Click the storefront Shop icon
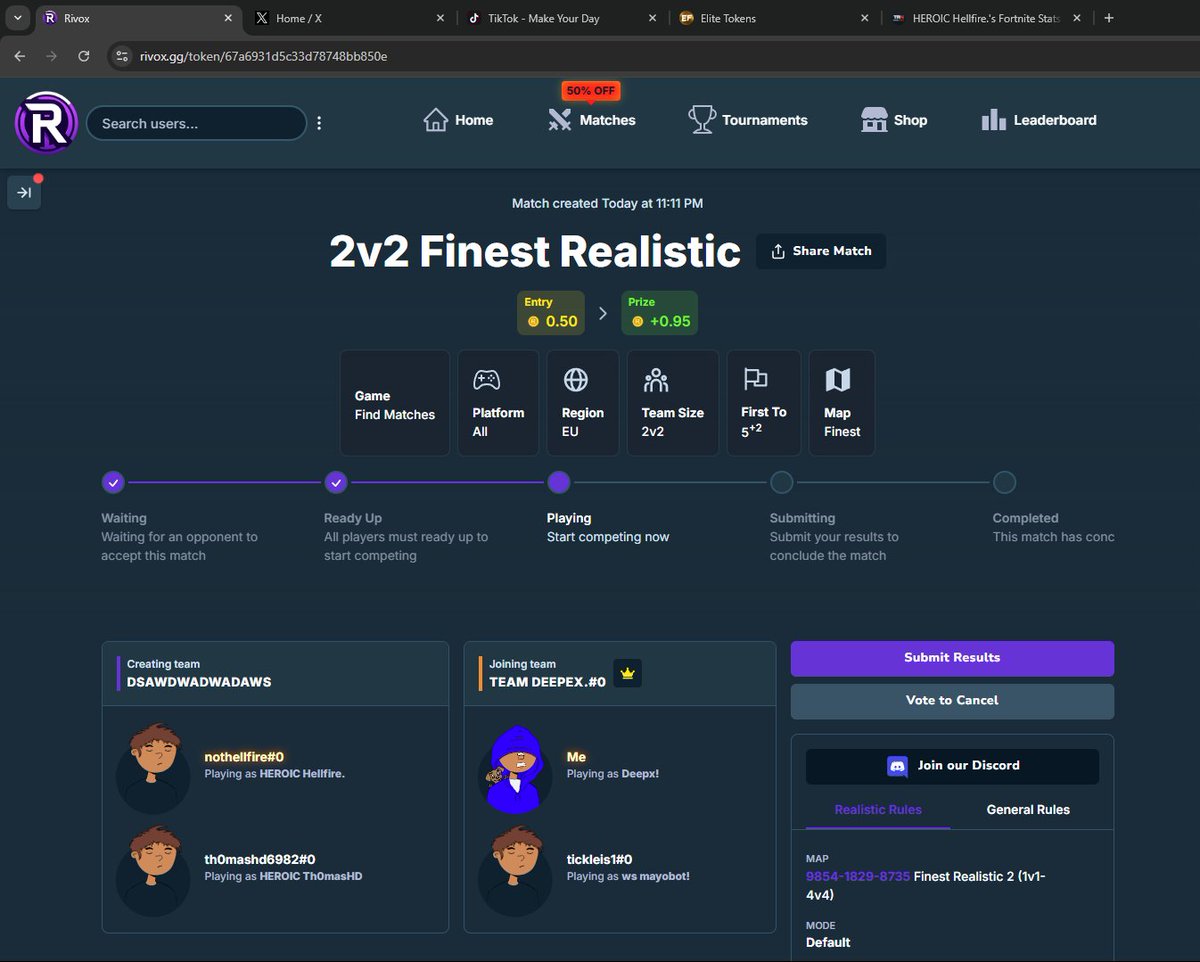Viewport: 1200px width, 962px height. click(x=874, y=120)
